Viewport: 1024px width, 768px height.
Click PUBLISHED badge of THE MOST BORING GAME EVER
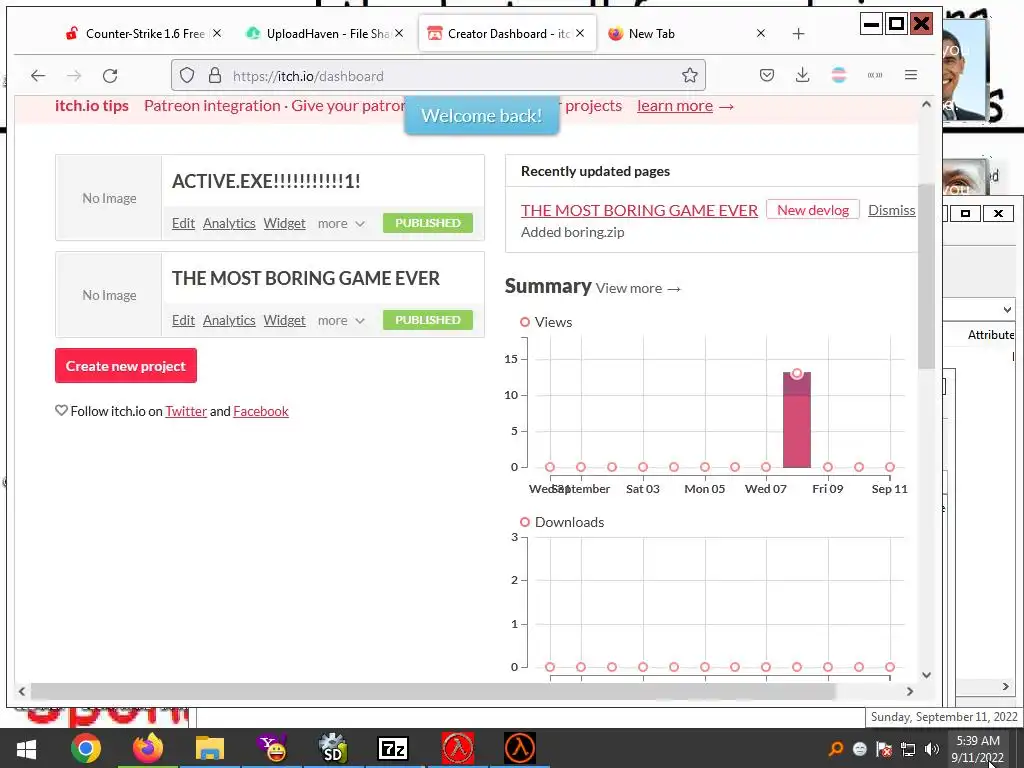tap(428, 320)
